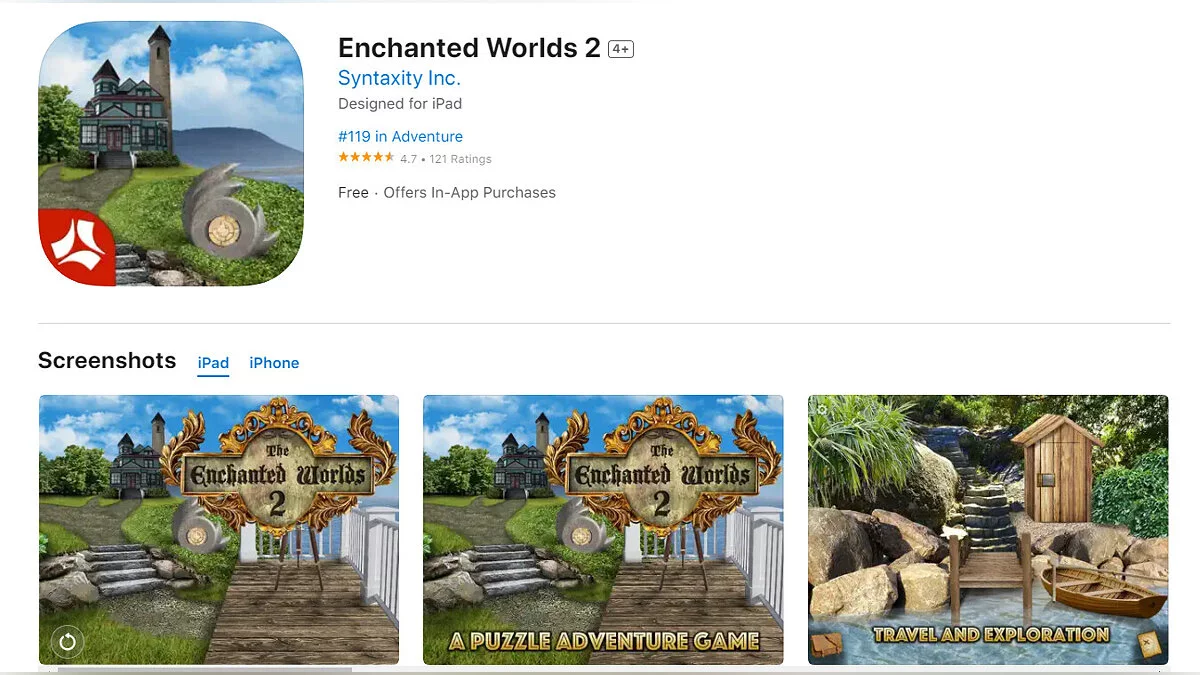Open the first Enchanted Worlds title screenshot
1200x675 pixels.
(x=219, y=530)
